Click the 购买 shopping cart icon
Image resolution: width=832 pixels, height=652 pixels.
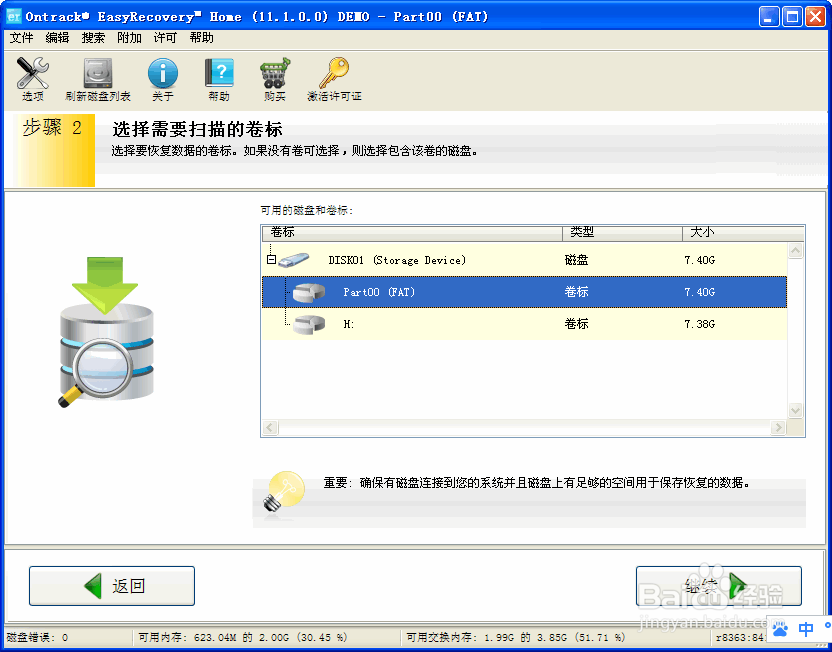coord(275,73)
